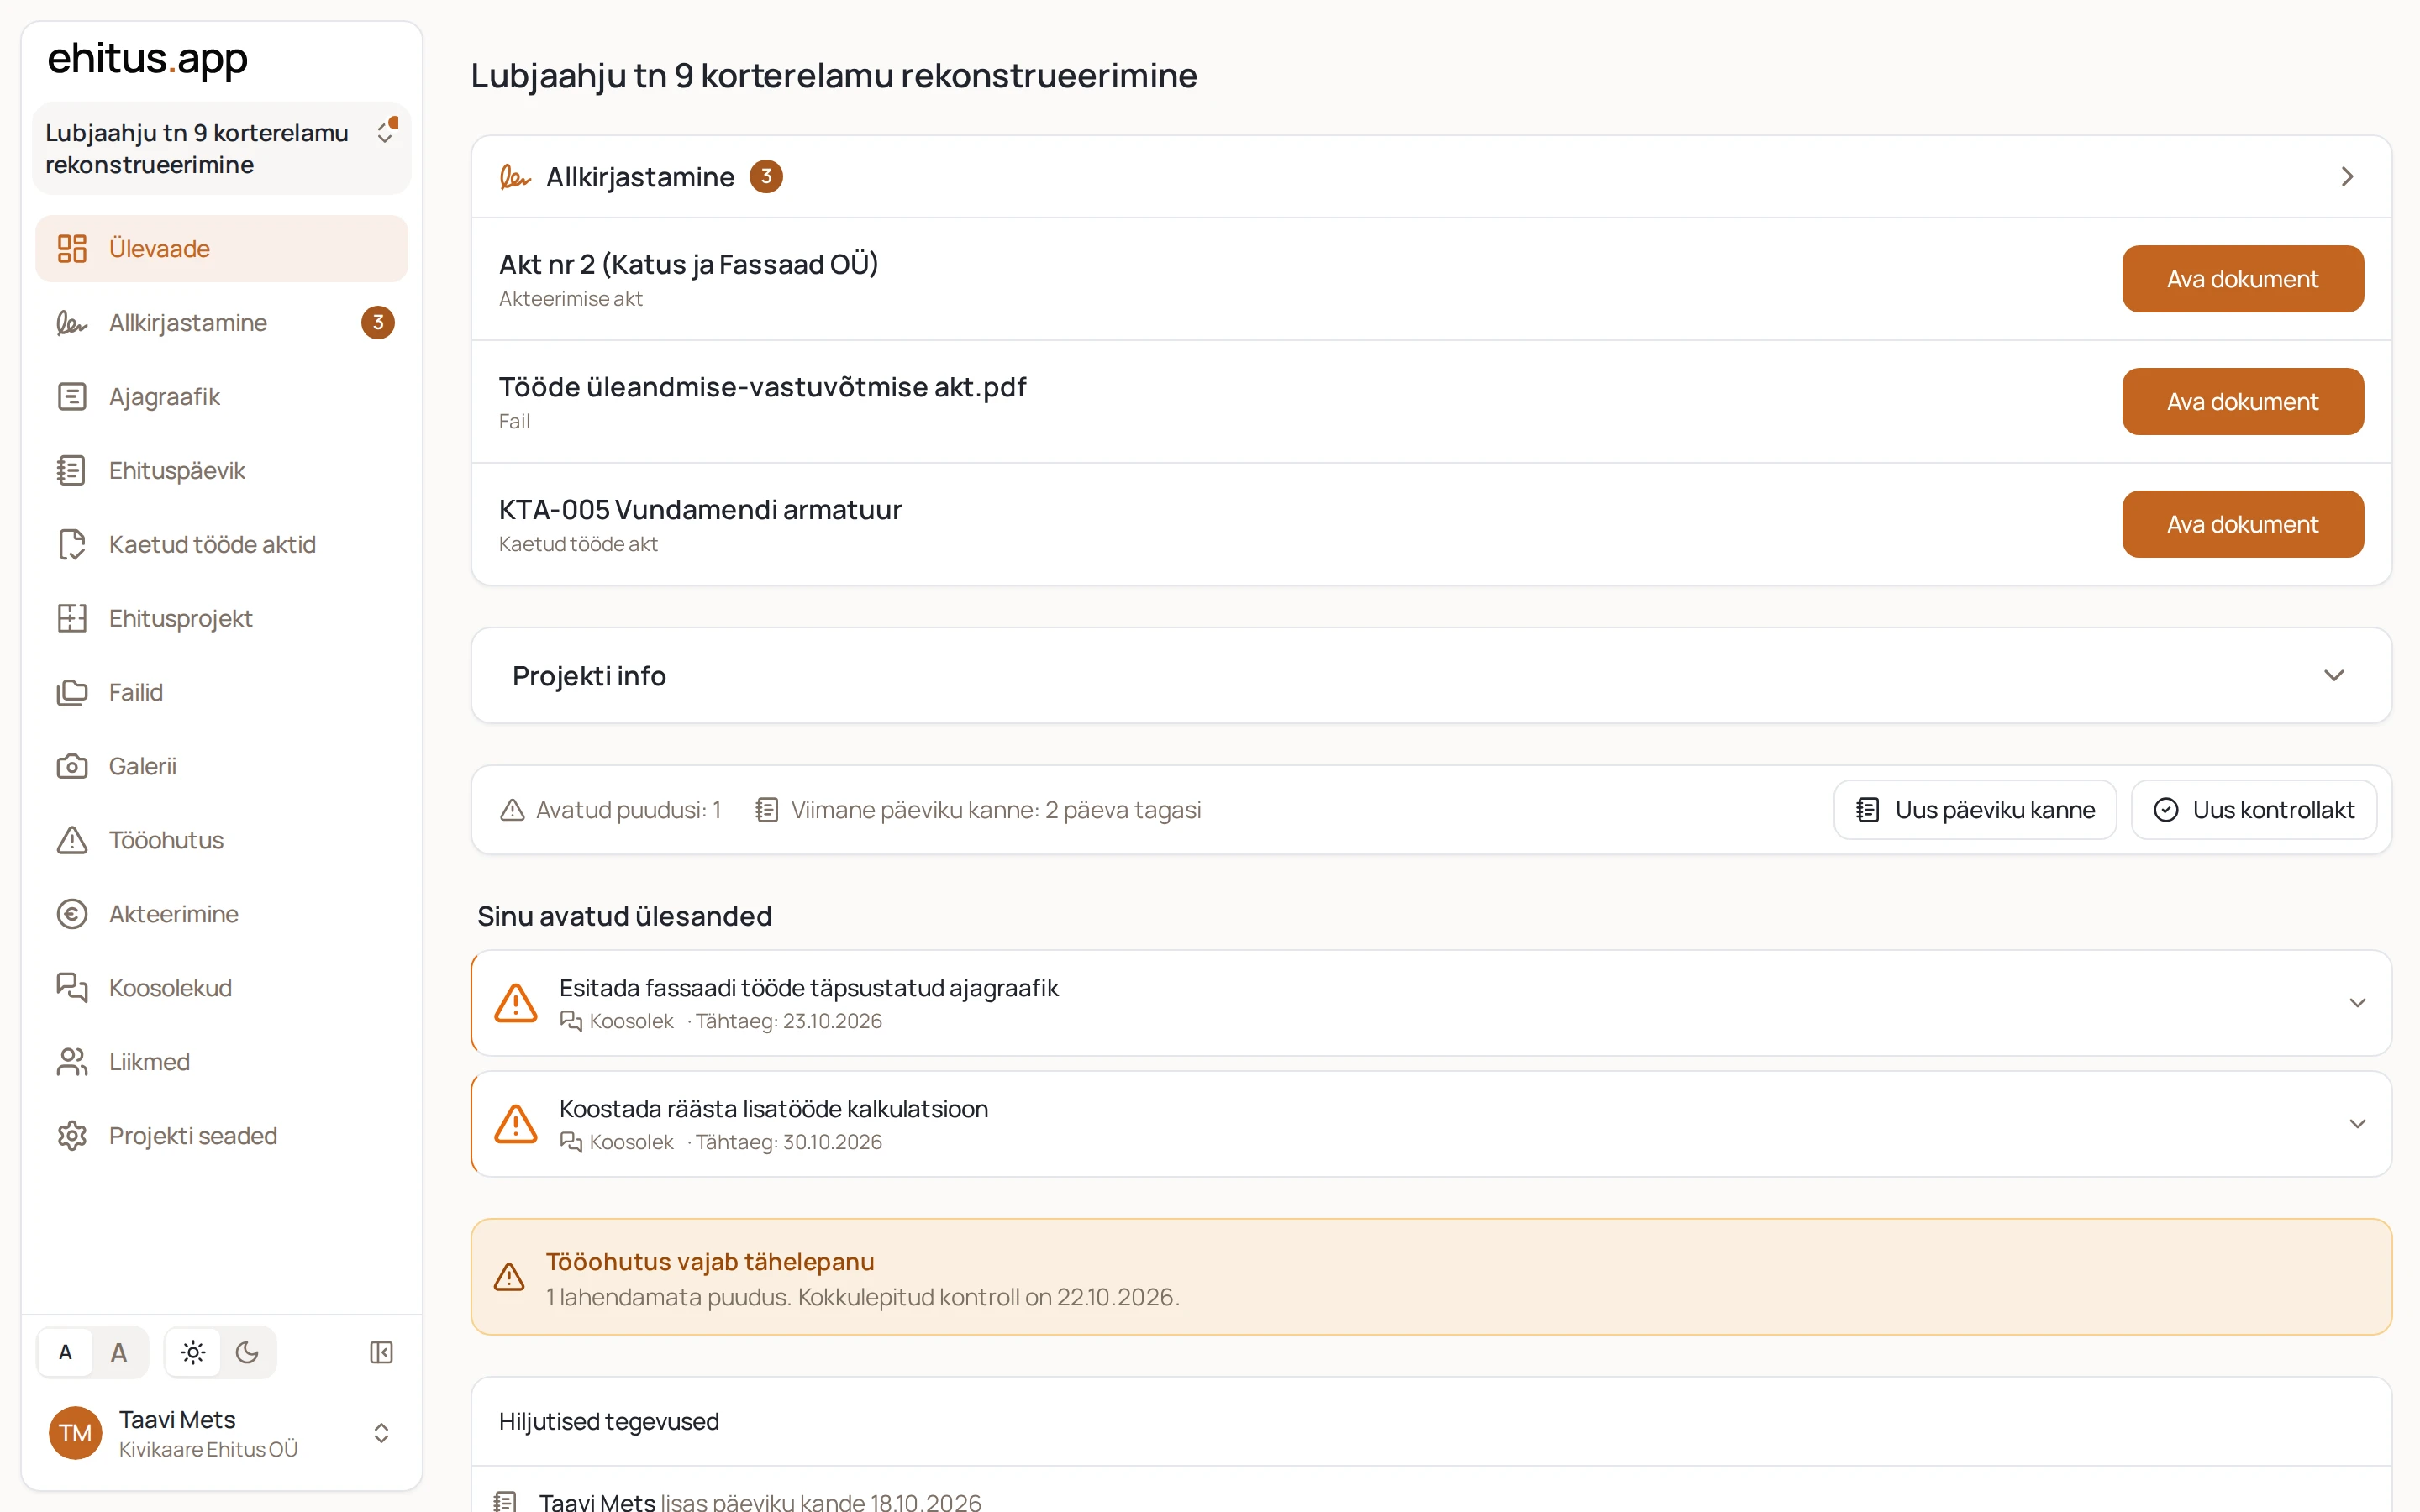Click the Avatud puudusi warning icon

tap(512, 810)
